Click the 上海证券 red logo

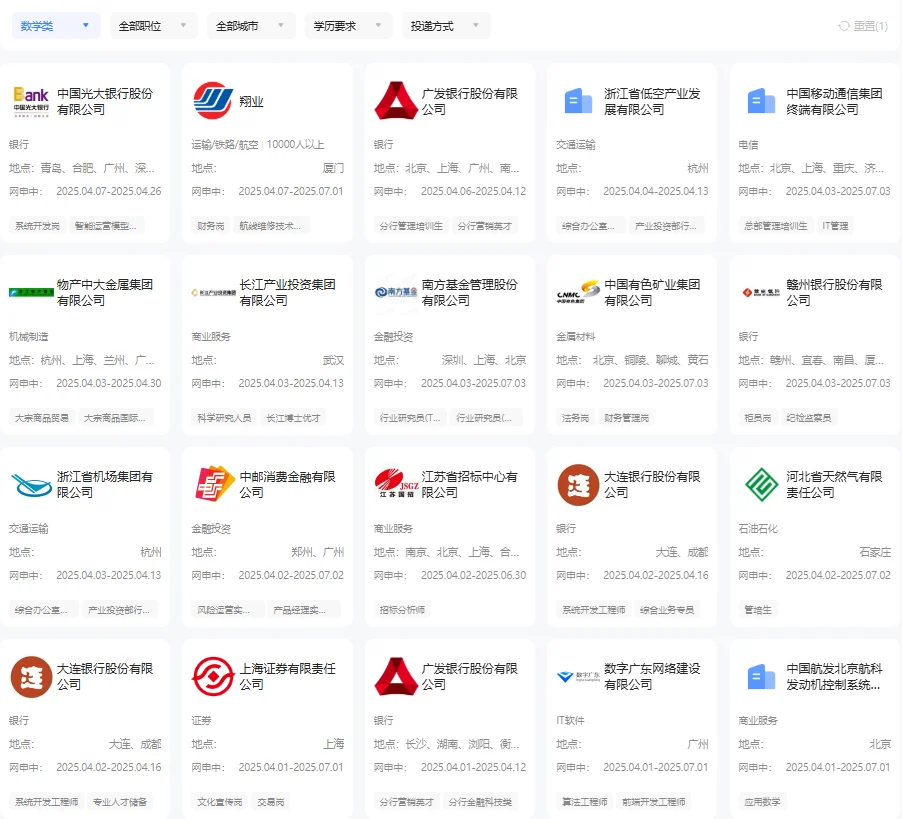point(213,676)
